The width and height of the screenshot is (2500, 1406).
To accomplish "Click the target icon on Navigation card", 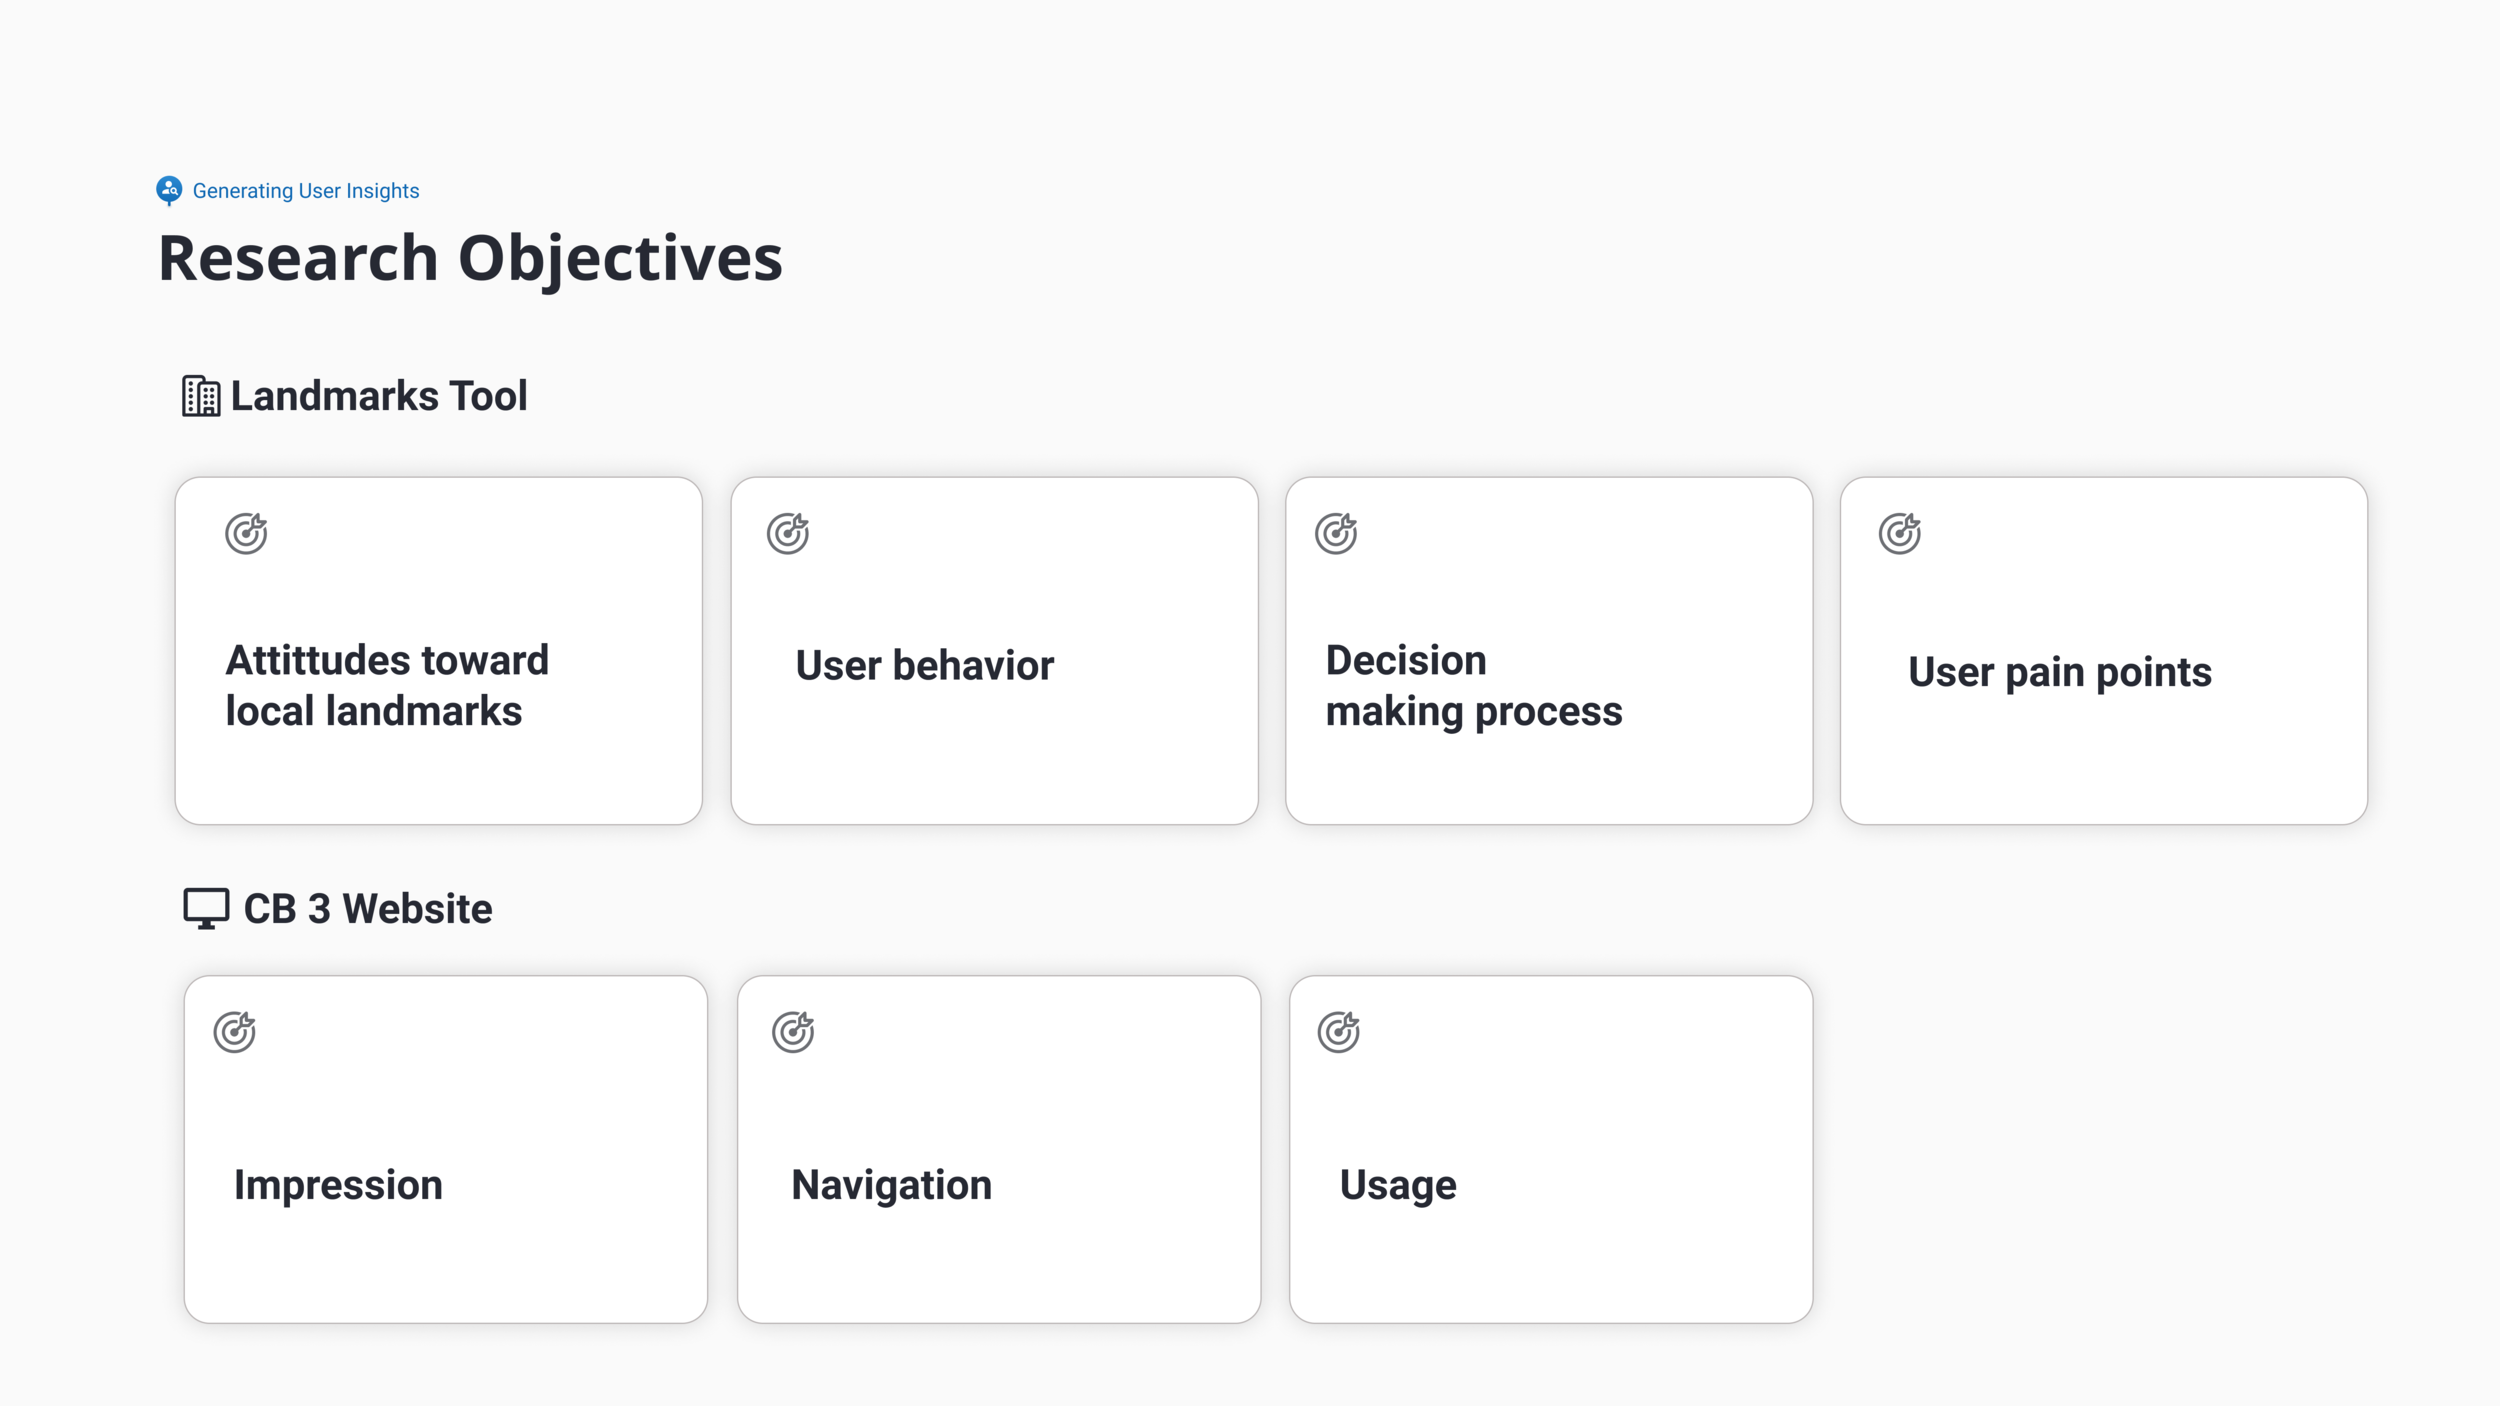I will point(793,1032).
